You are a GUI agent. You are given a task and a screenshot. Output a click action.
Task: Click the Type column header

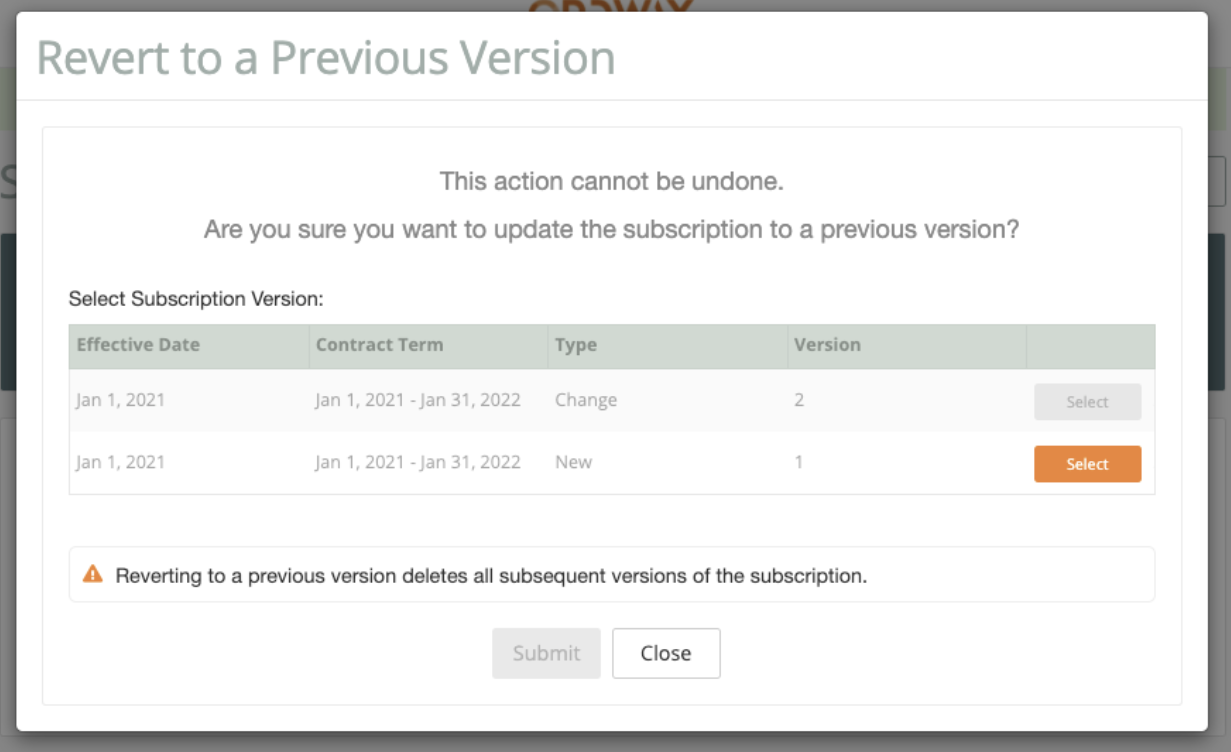coord(576,345)
